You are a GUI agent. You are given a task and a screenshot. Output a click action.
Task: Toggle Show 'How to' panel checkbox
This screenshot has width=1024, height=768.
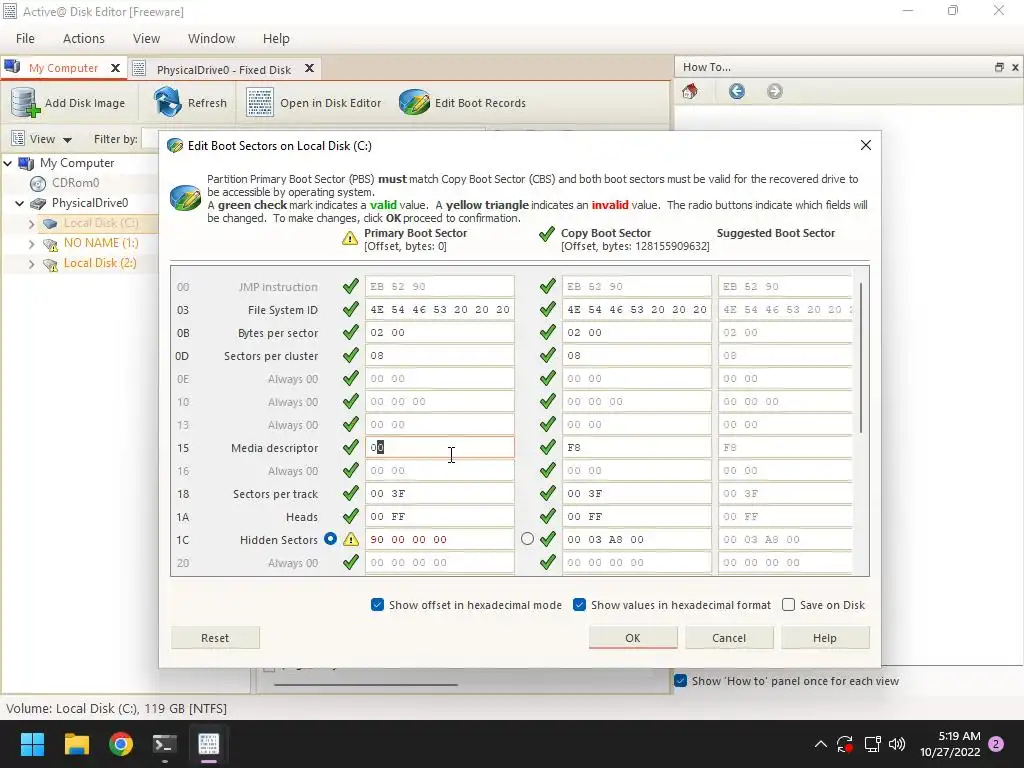680,680
